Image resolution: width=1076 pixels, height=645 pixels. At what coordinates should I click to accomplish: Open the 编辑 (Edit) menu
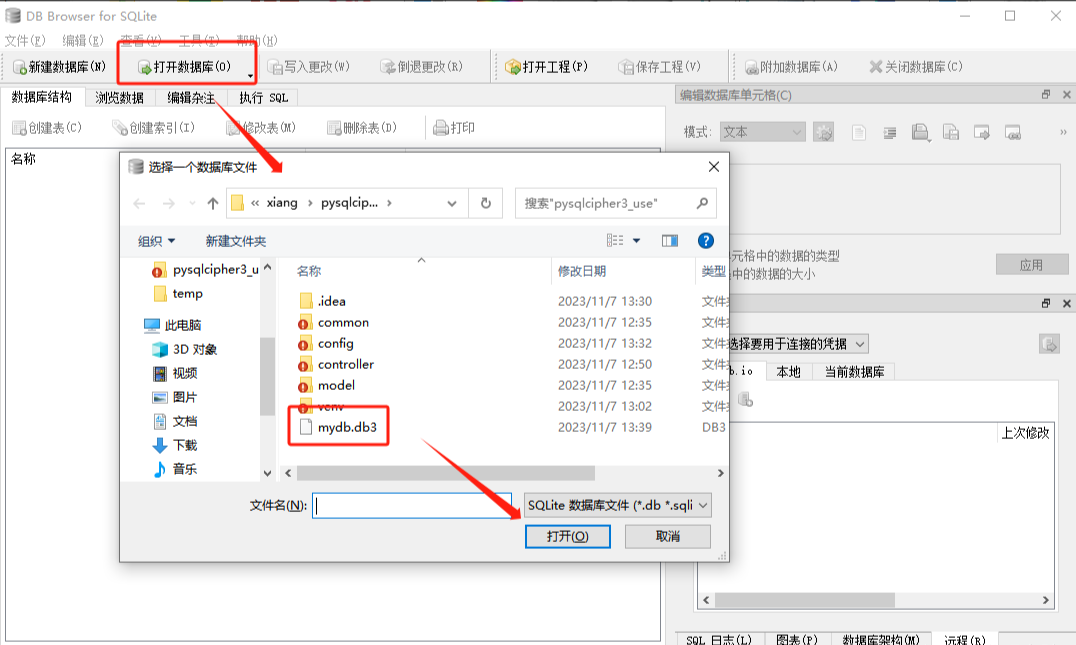(x=83, y=40)
